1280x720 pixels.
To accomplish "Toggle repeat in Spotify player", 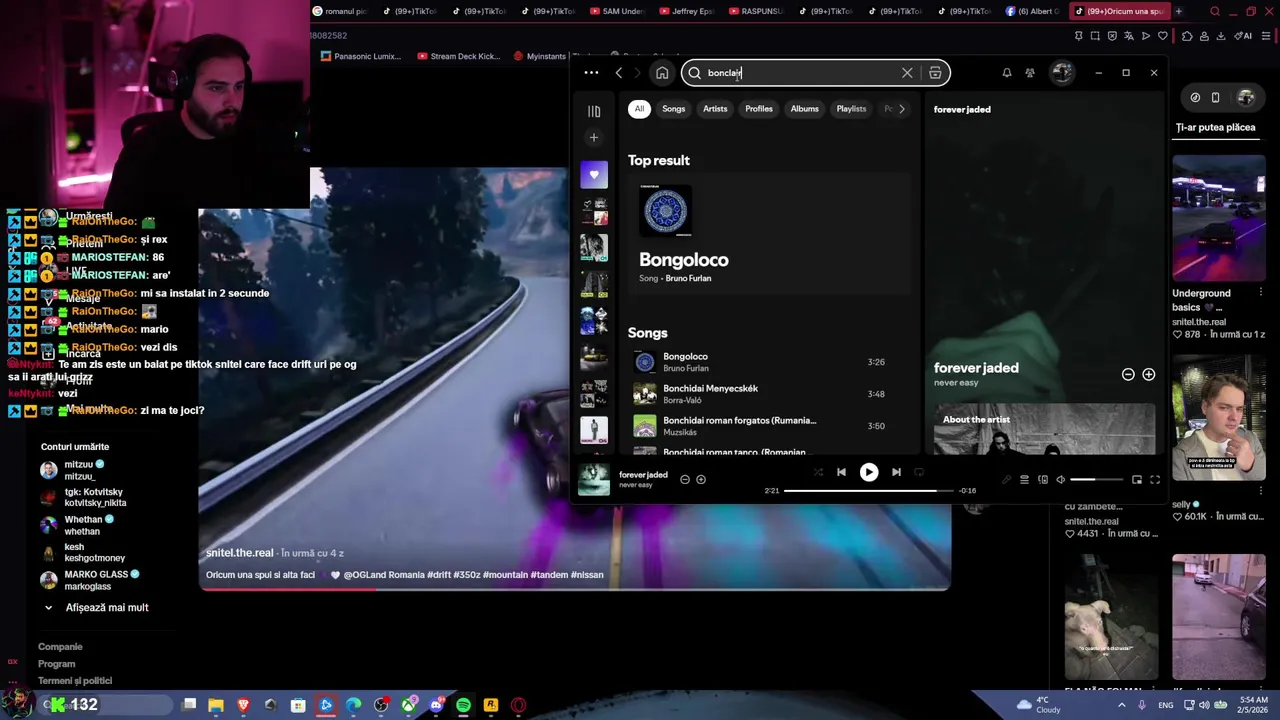I will pos(920,472).
